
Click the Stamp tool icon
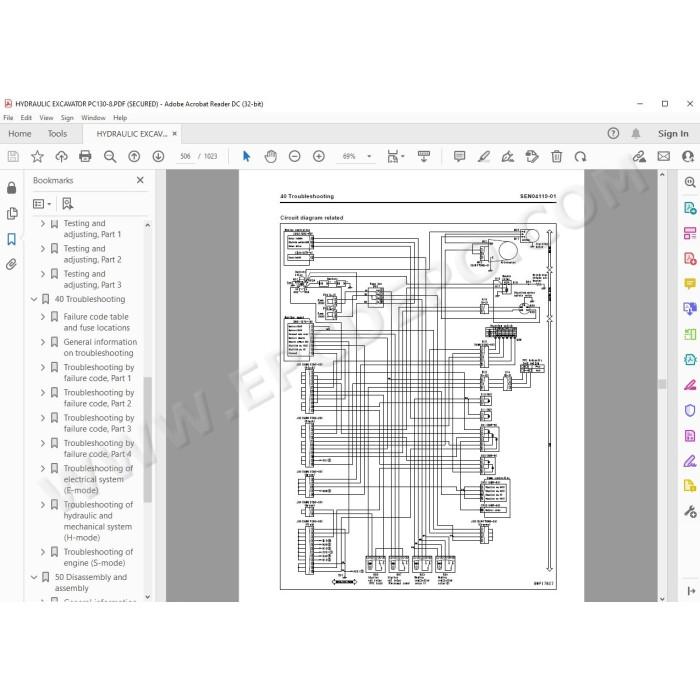[x=532, y=156]
